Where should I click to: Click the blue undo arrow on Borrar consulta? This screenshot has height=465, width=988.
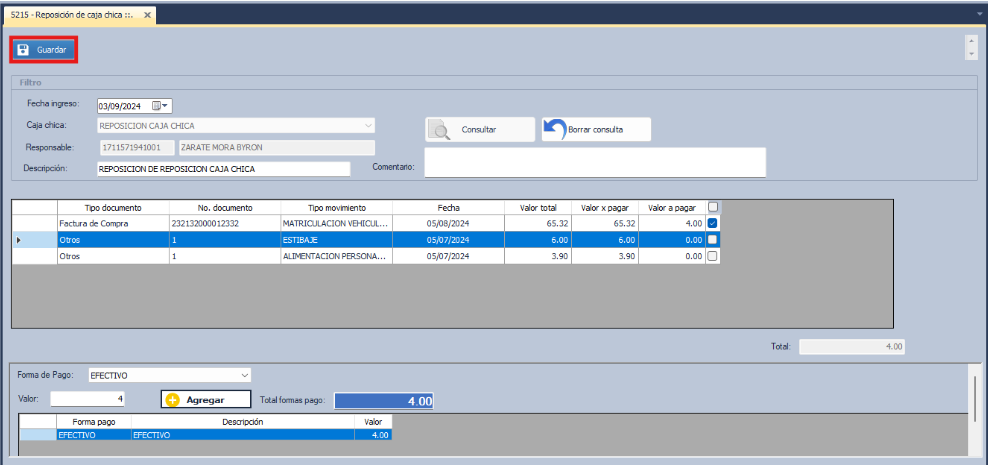pyautogui.click(x=556, y=130)
